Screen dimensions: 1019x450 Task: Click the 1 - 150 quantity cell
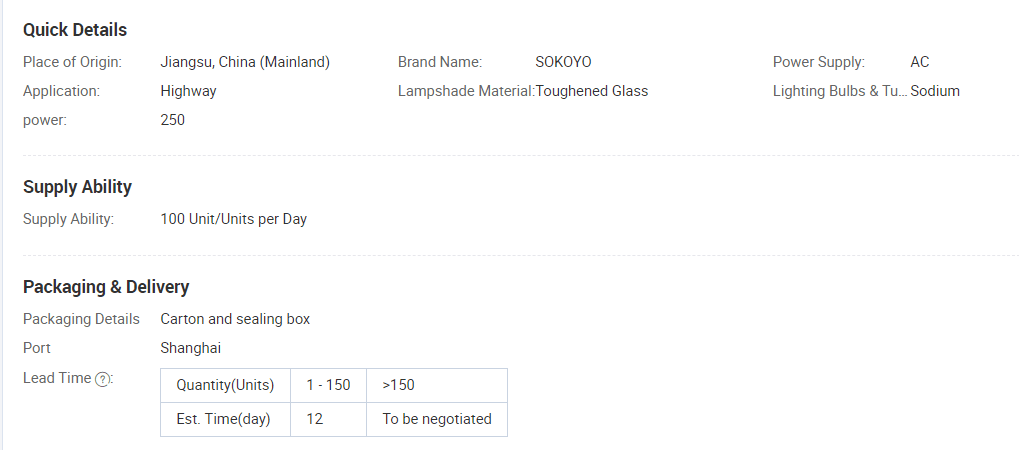328,386
